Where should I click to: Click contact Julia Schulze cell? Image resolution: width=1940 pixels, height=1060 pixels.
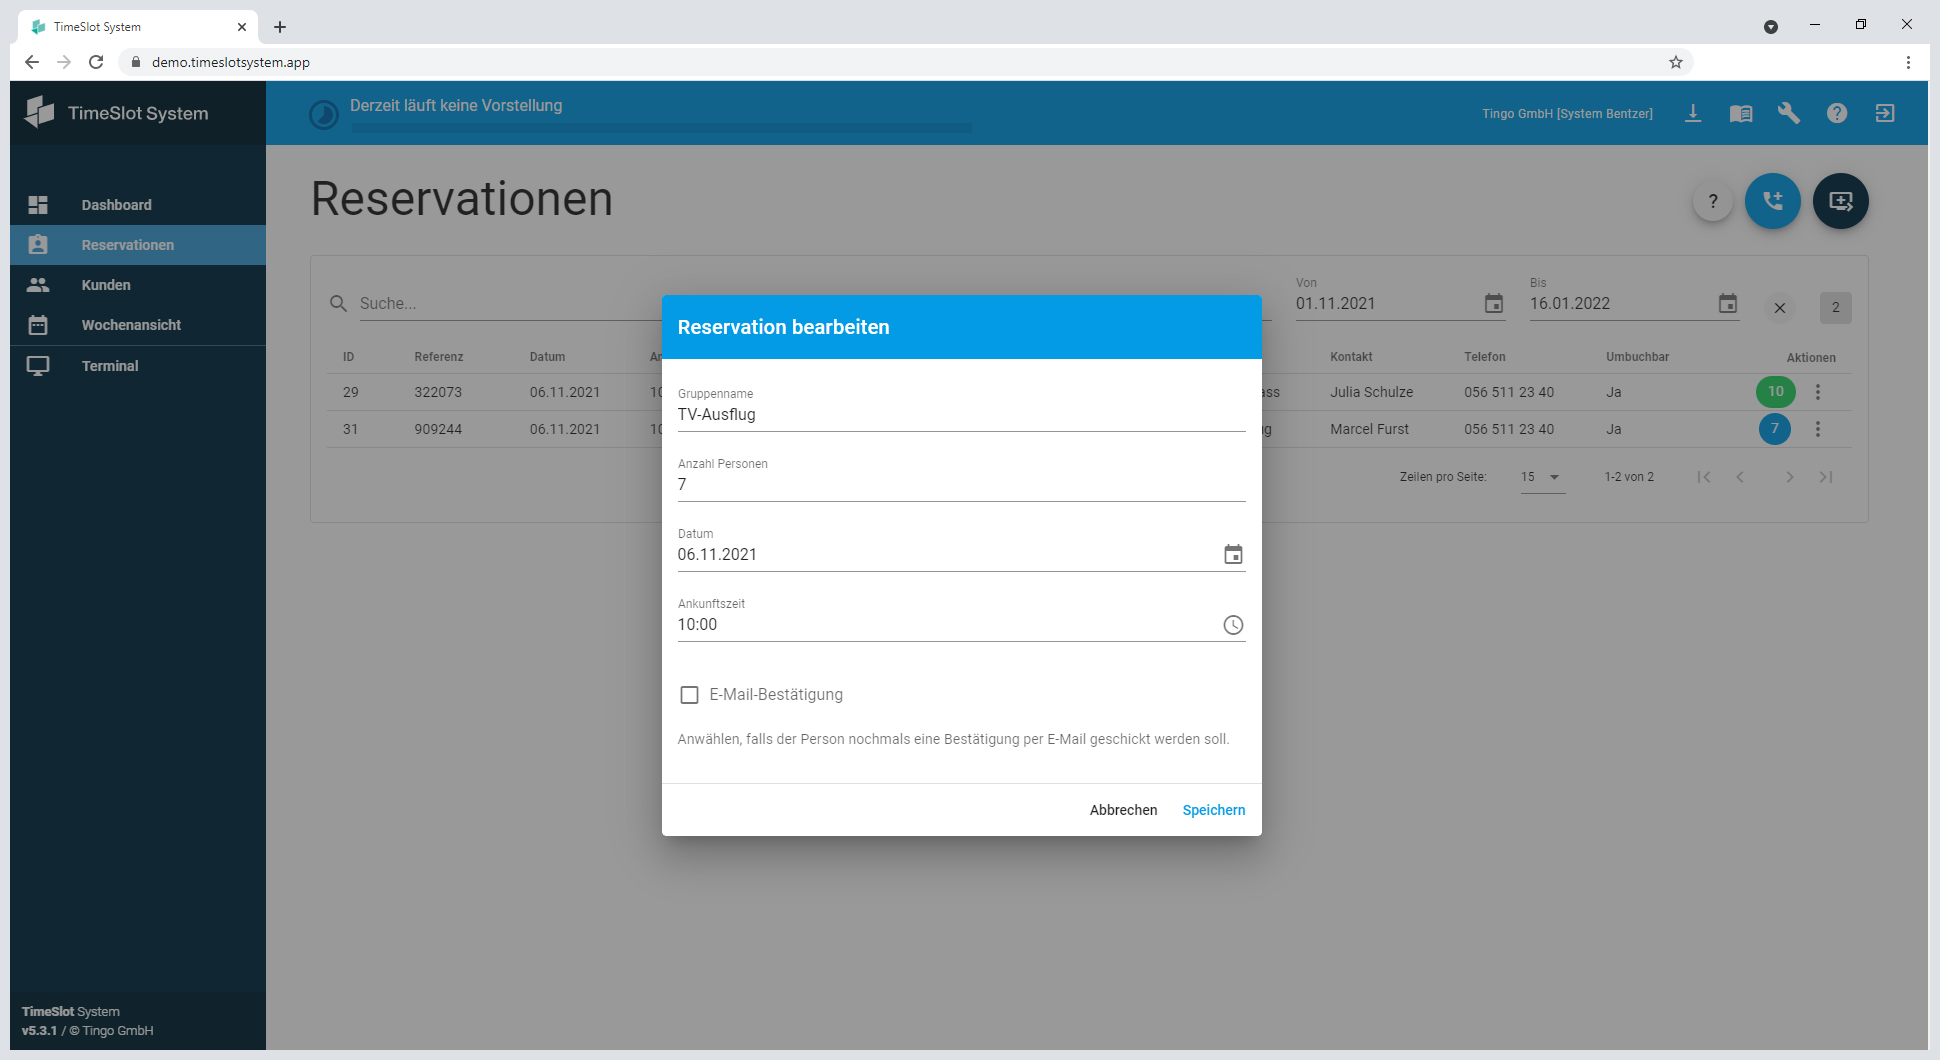[x=1372, y=392]
